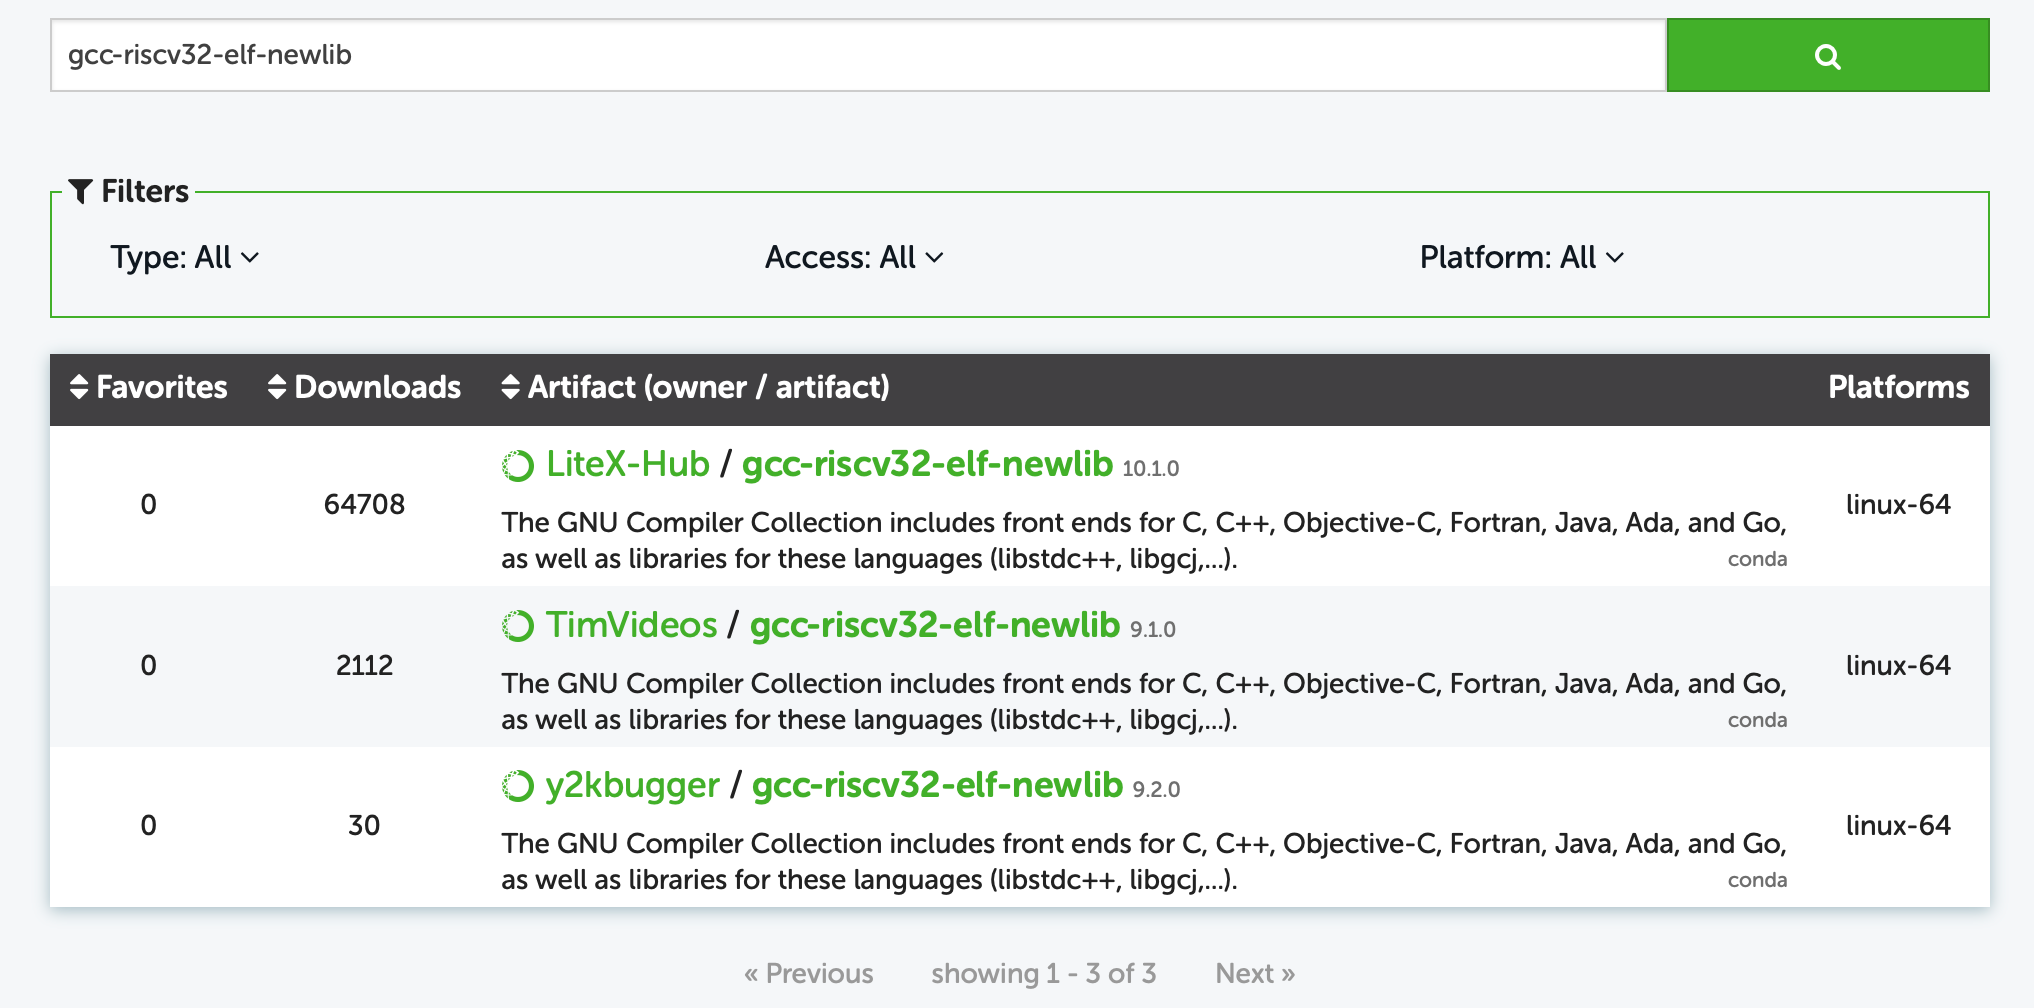Open the TimVideos owner link
This screenshot has height=1008, width=2034.
(x=631, y=626)
